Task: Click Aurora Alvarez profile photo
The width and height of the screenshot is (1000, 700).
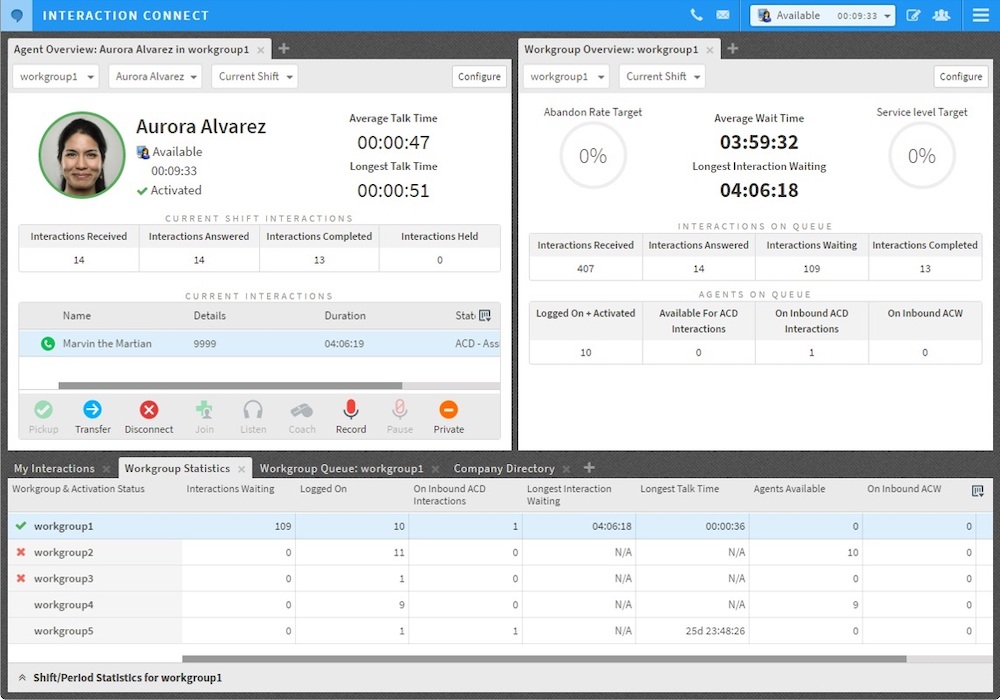Action: point(82,155)
